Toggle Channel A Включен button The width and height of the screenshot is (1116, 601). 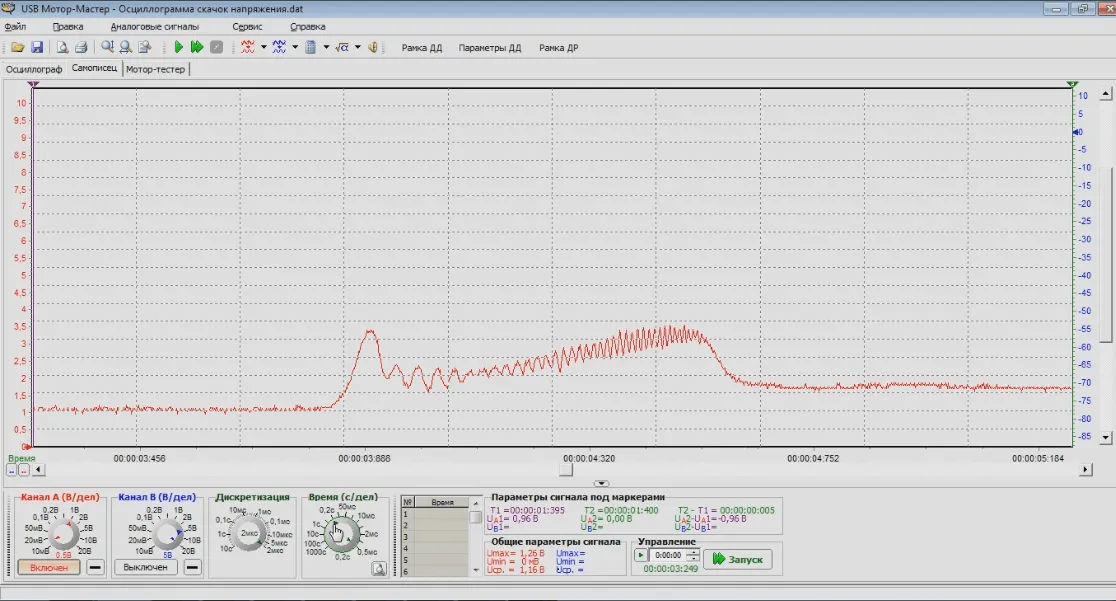tap(48, 568)
